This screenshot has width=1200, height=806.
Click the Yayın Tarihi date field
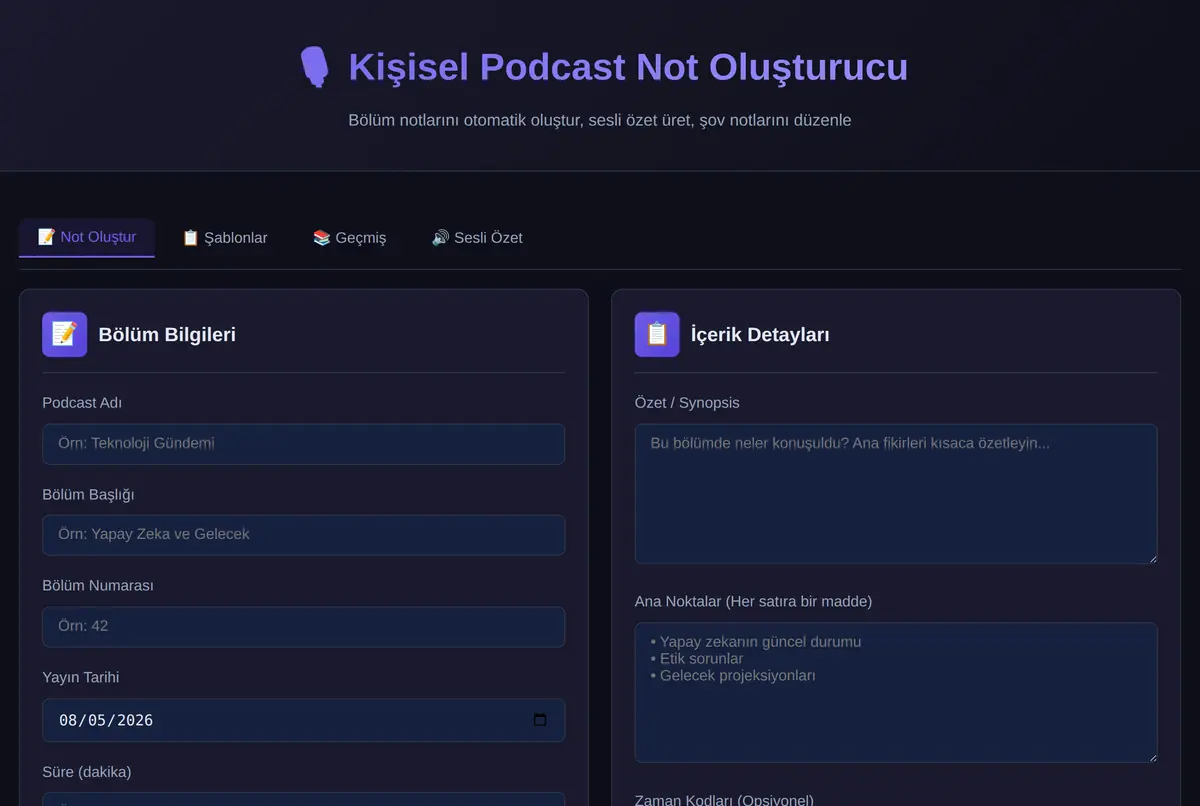click(x=303, y=720)
